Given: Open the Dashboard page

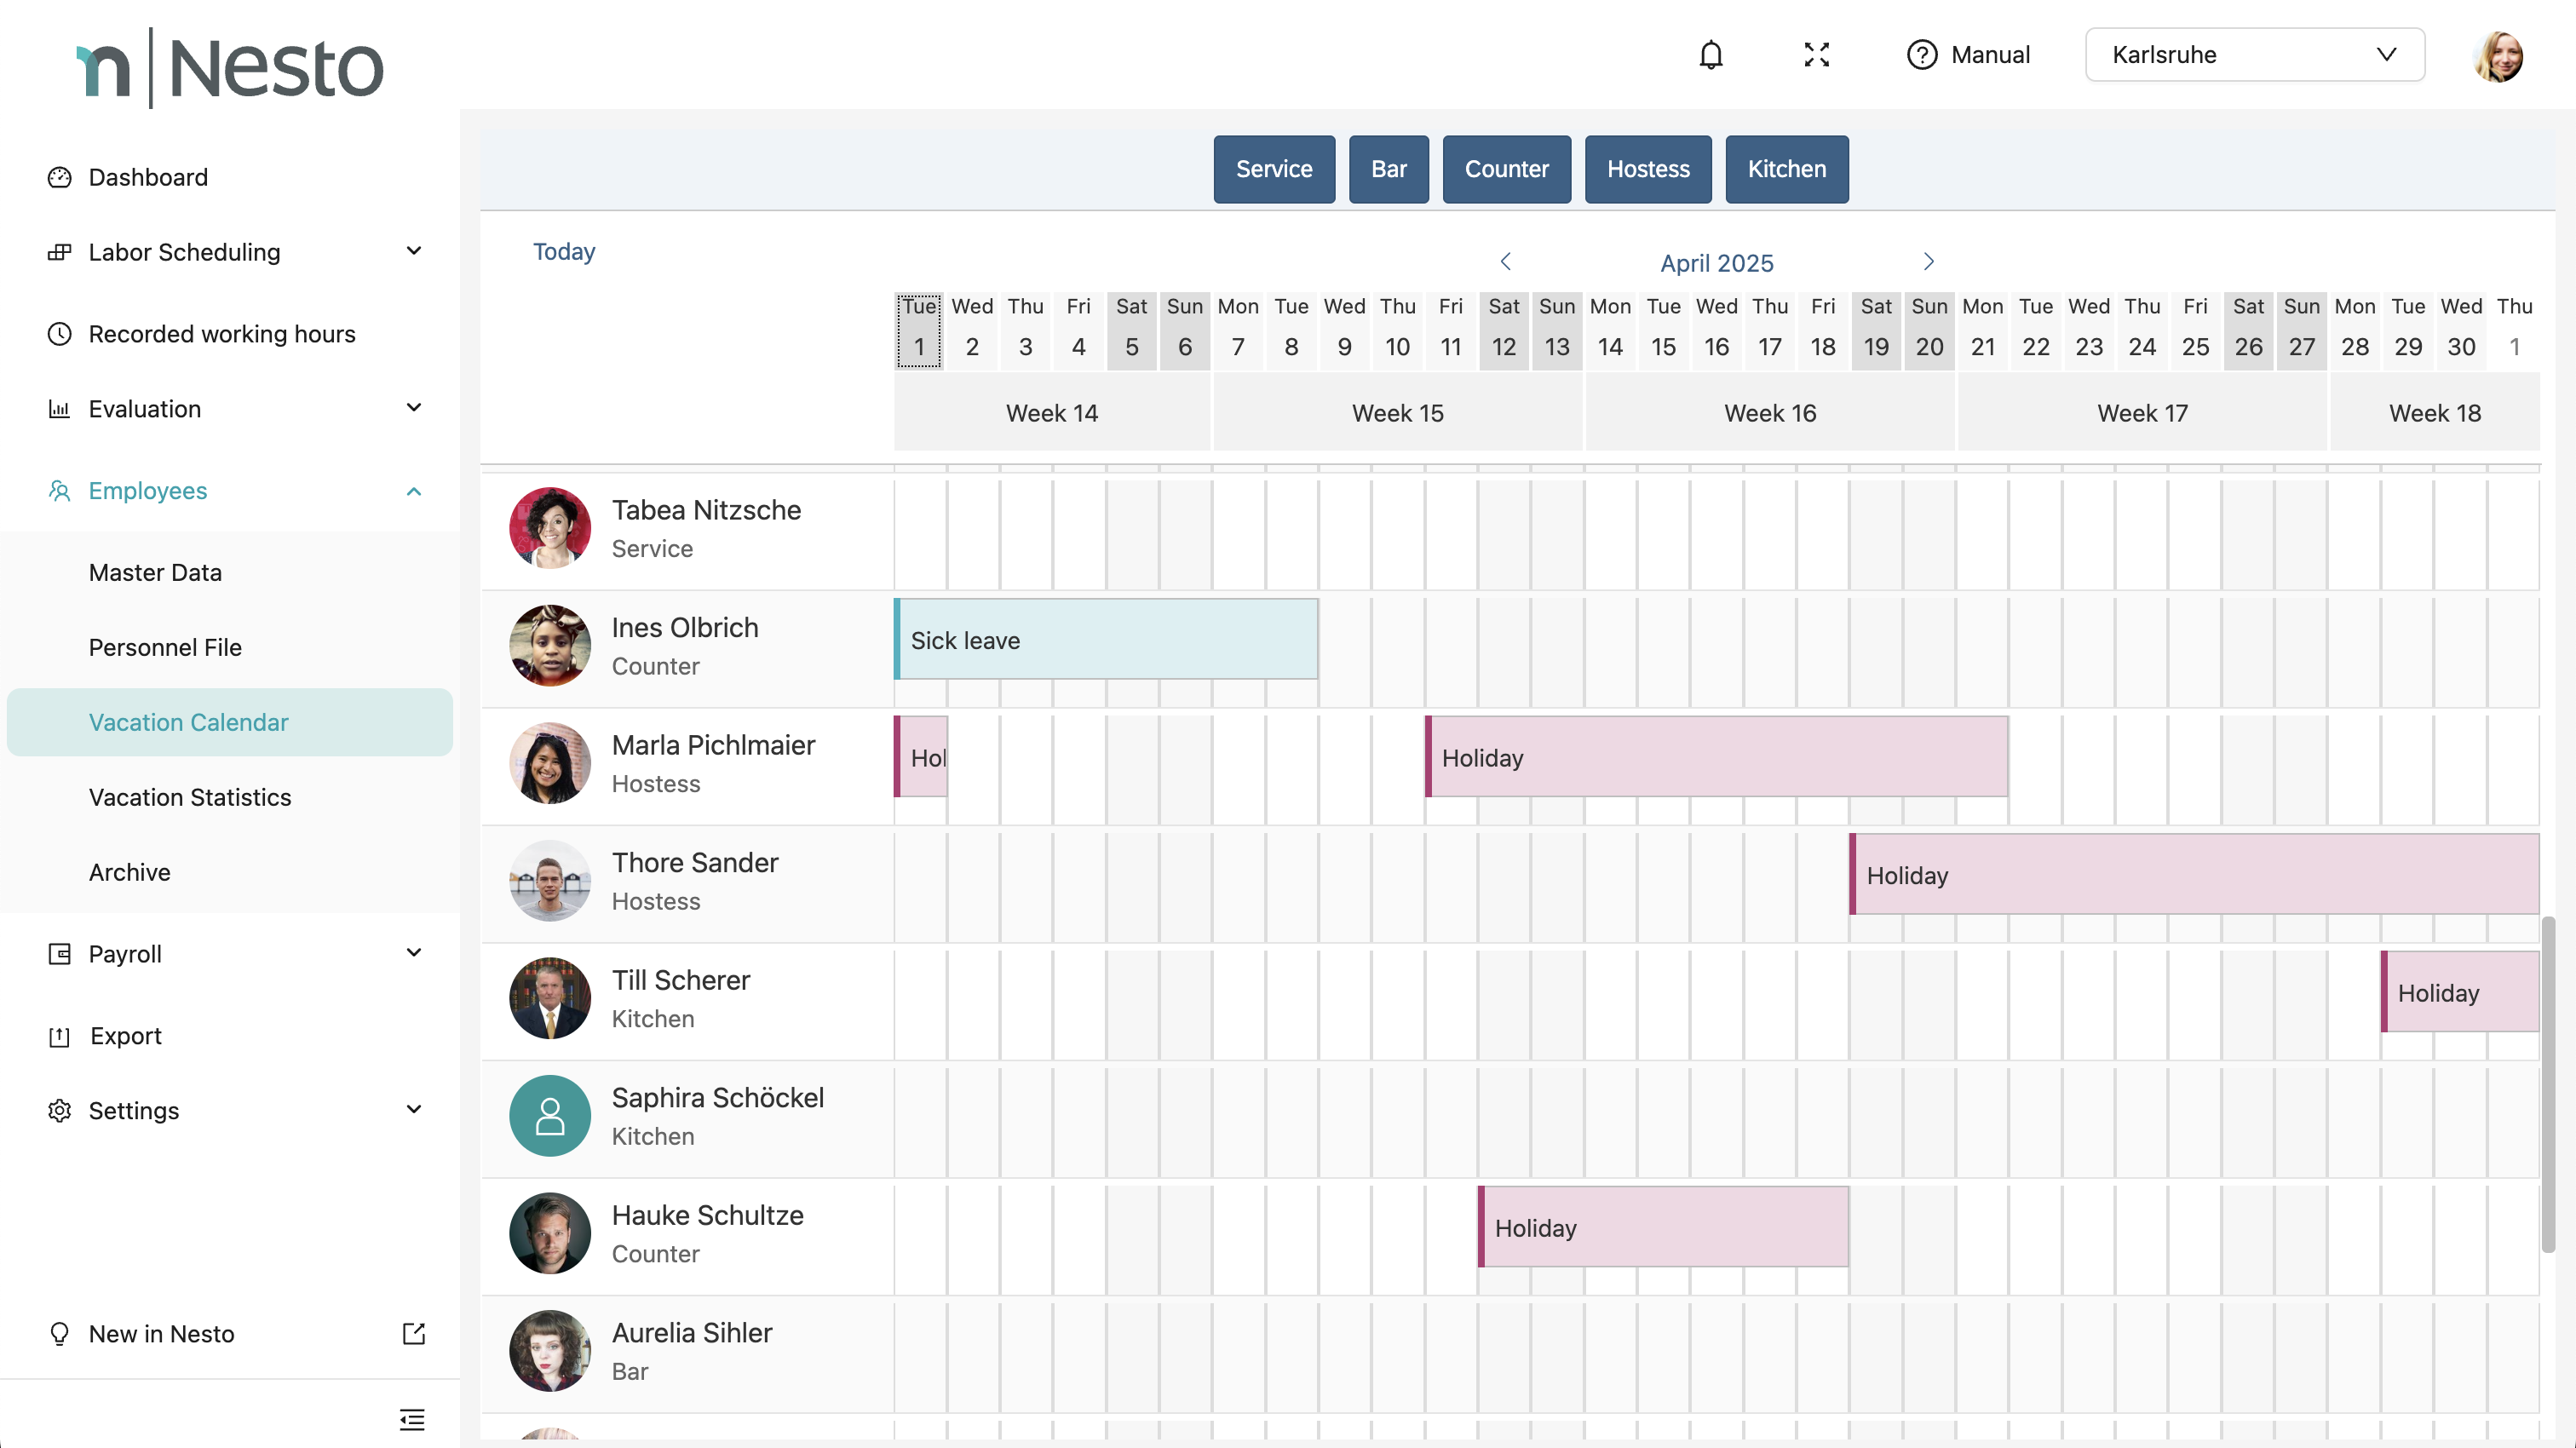Looking at the screenshot, I should [x=148, y=177].
